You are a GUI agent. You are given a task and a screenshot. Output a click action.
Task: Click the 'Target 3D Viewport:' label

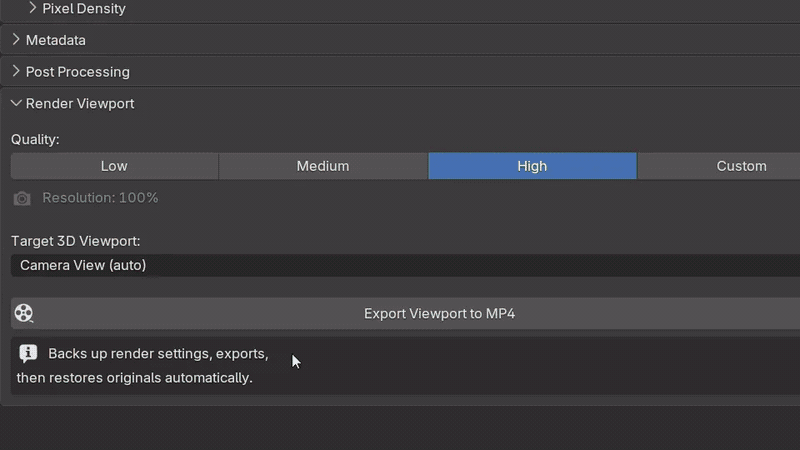click(x=76, y=241)
